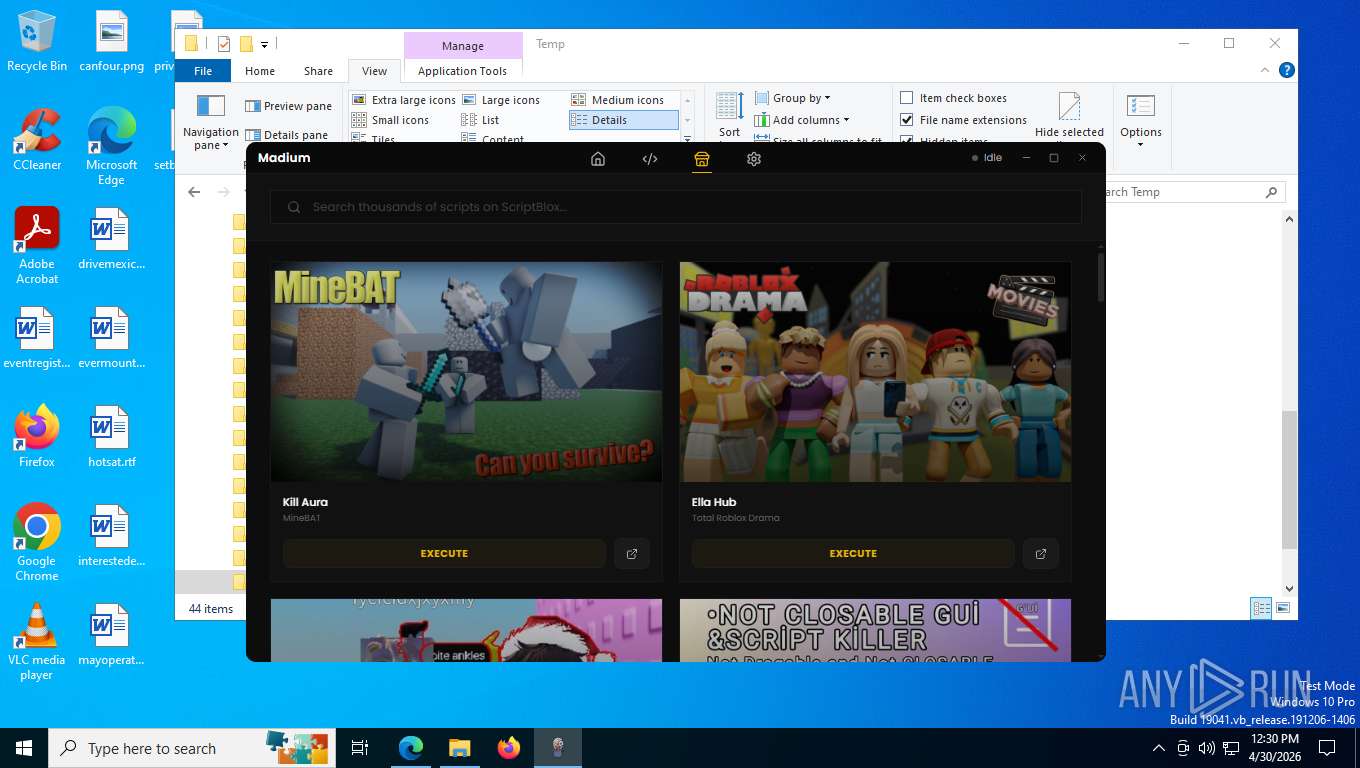This screenshot has width=1360, height=768.
Task: Select the View ribbon tab
Action: click(x=374, y=71)
